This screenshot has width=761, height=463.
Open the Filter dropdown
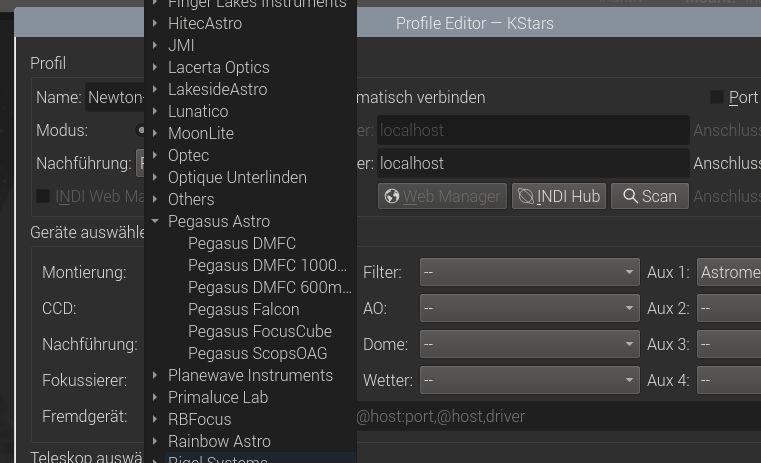tap(529, 272)
